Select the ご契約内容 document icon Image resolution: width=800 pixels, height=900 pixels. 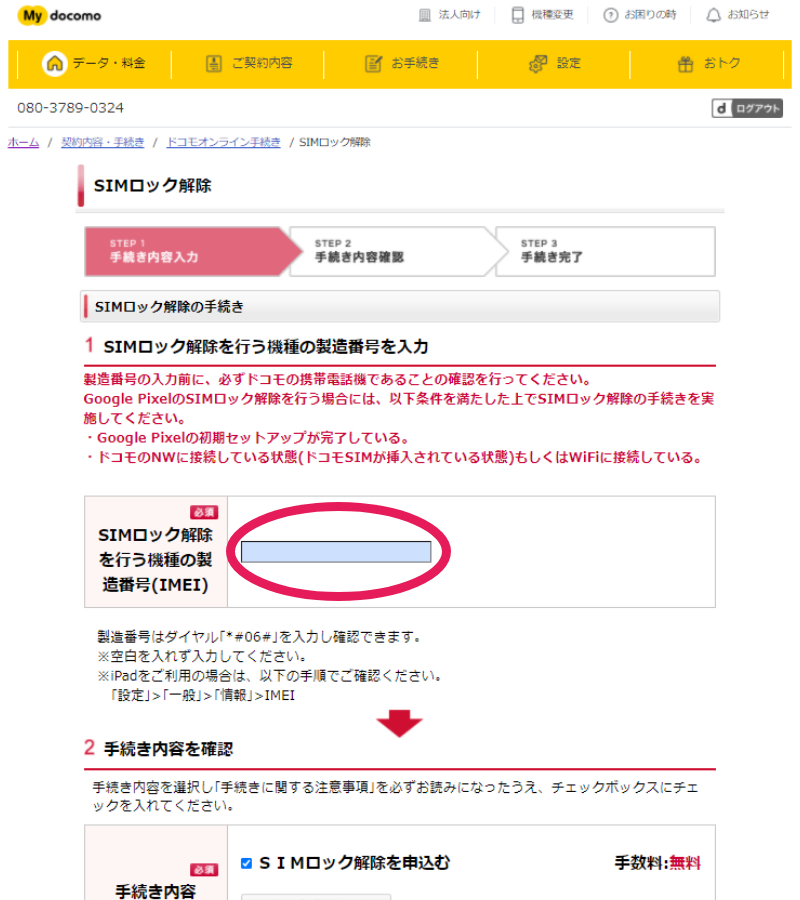coord(214,63)
